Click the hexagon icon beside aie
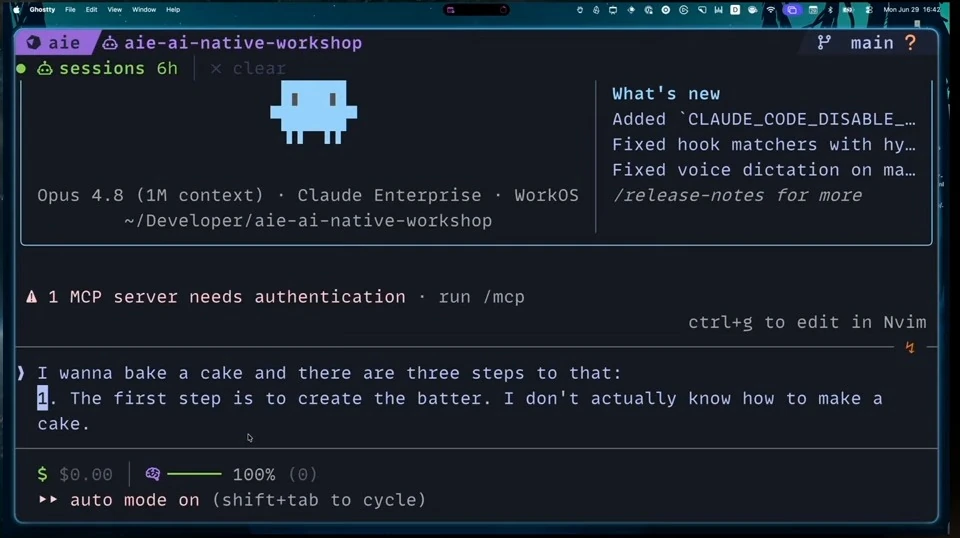Image resolution: width=960 pixels, height=538 pixels. [34, 43]
